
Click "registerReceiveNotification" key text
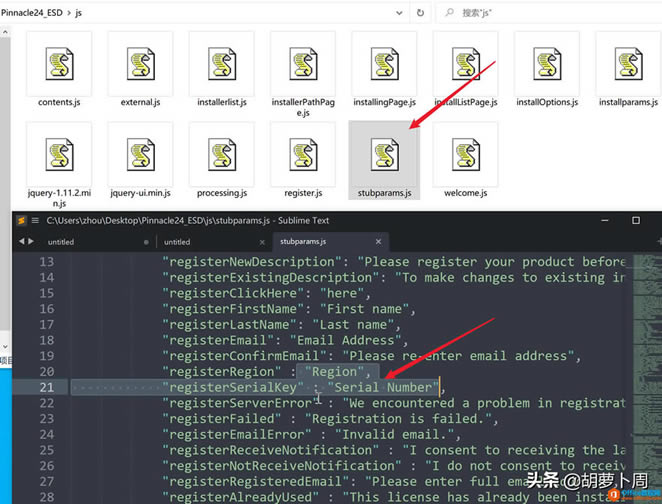pyautogui.click(x=271, y=450)
